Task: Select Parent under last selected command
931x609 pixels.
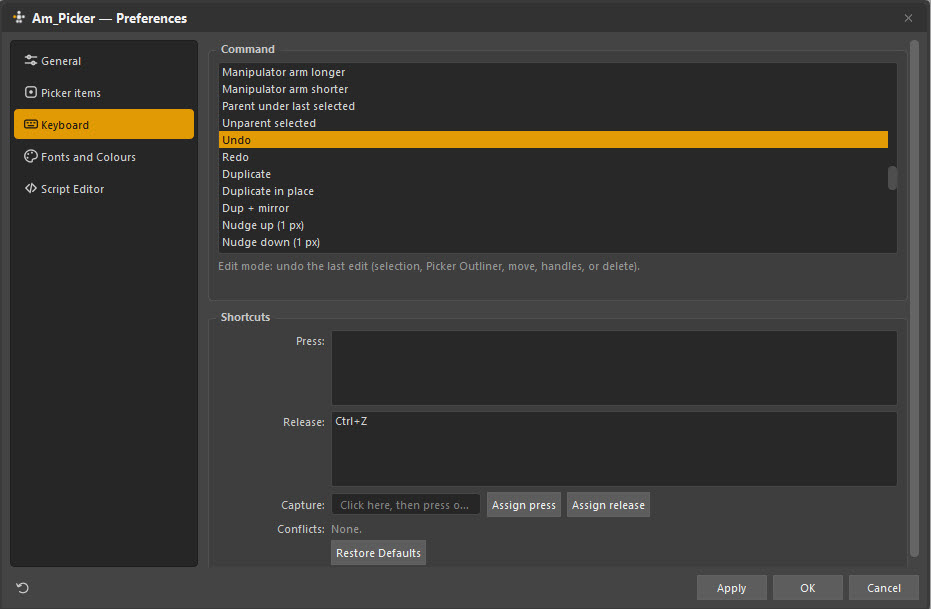Action: coord(553,106)
